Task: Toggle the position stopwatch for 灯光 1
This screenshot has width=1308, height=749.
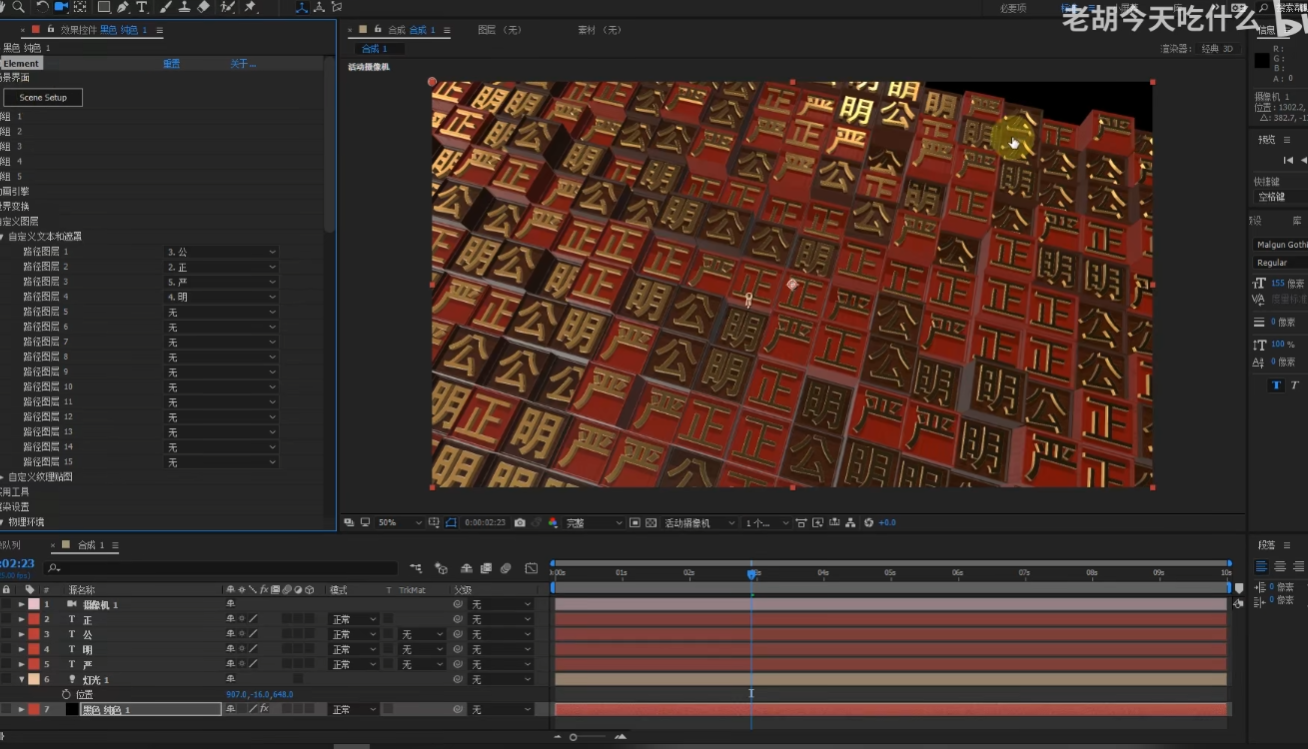Action: coord(66,694)
